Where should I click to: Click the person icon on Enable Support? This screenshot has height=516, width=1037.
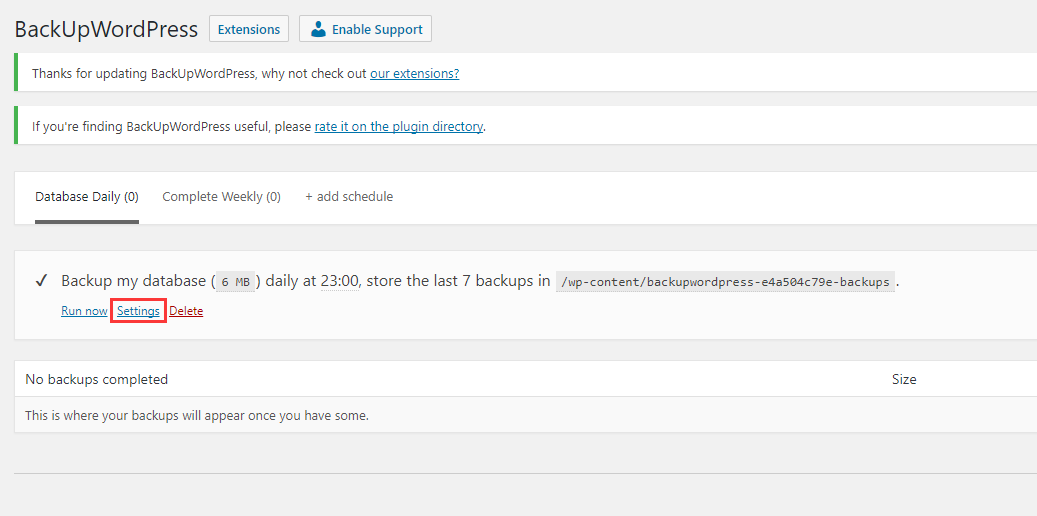(318, 29)
